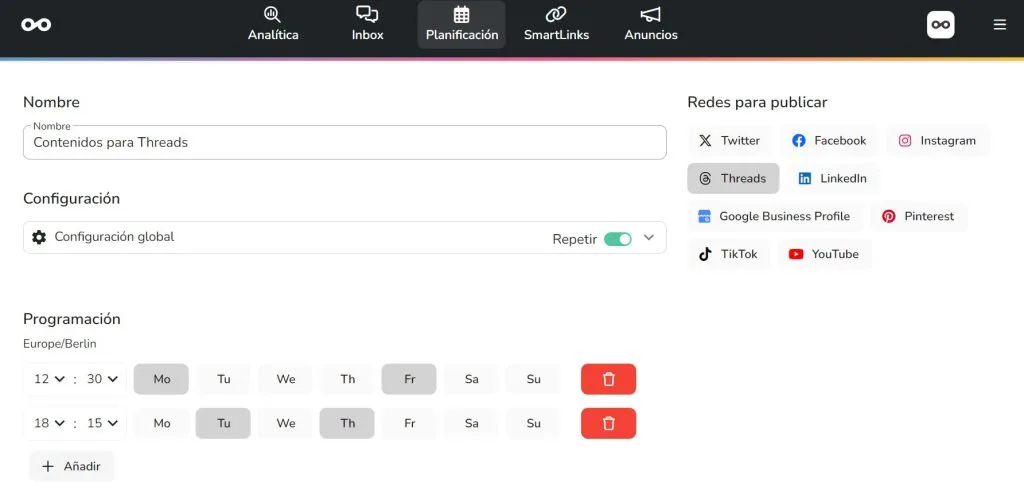Delete the 12:30 schedule row

point(609,379)
